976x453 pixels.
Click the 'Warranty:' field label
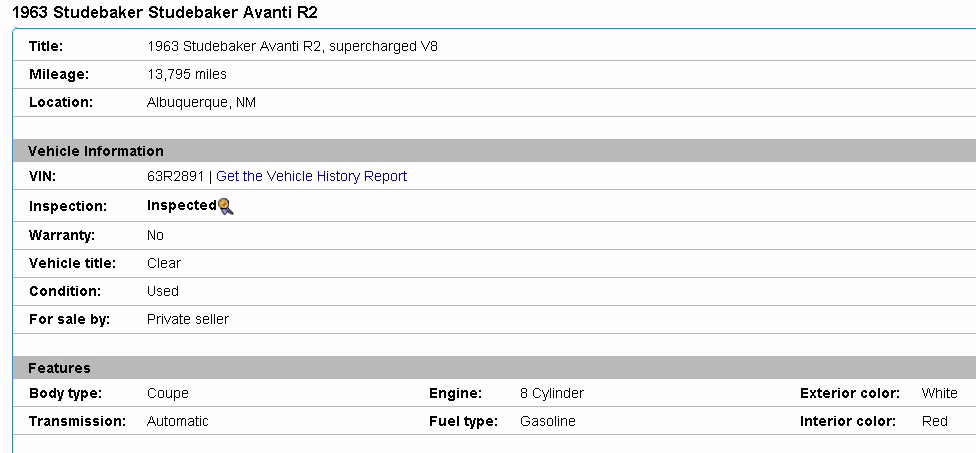(62, 235)
